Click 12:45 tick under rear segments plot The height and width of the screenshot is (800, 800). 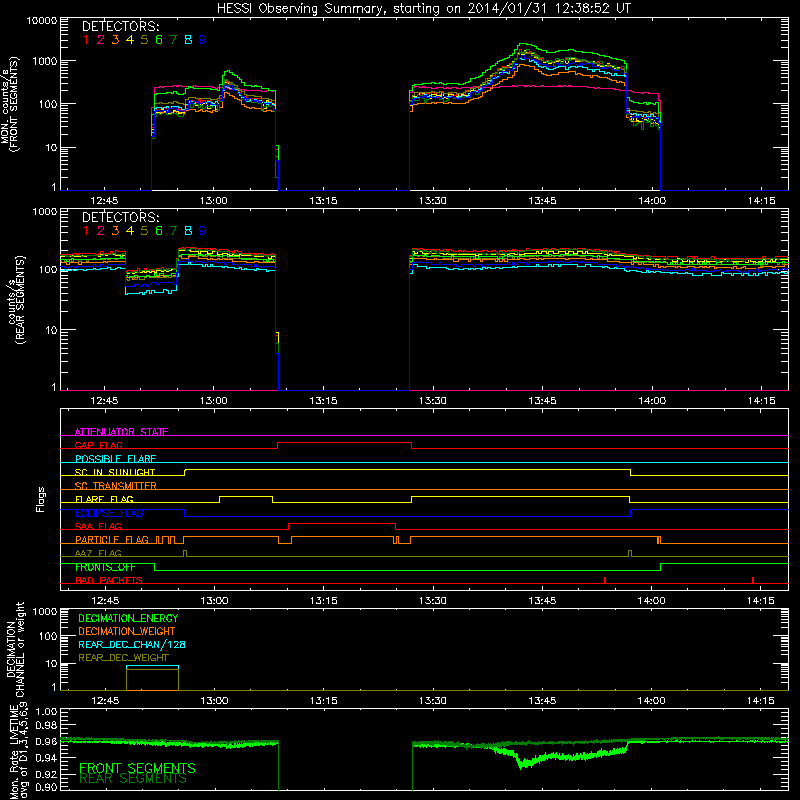click(104, 401)
